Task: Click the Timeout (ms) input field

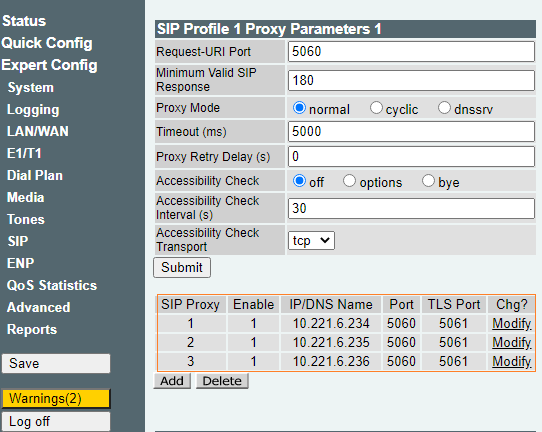Action: [411, 131]
